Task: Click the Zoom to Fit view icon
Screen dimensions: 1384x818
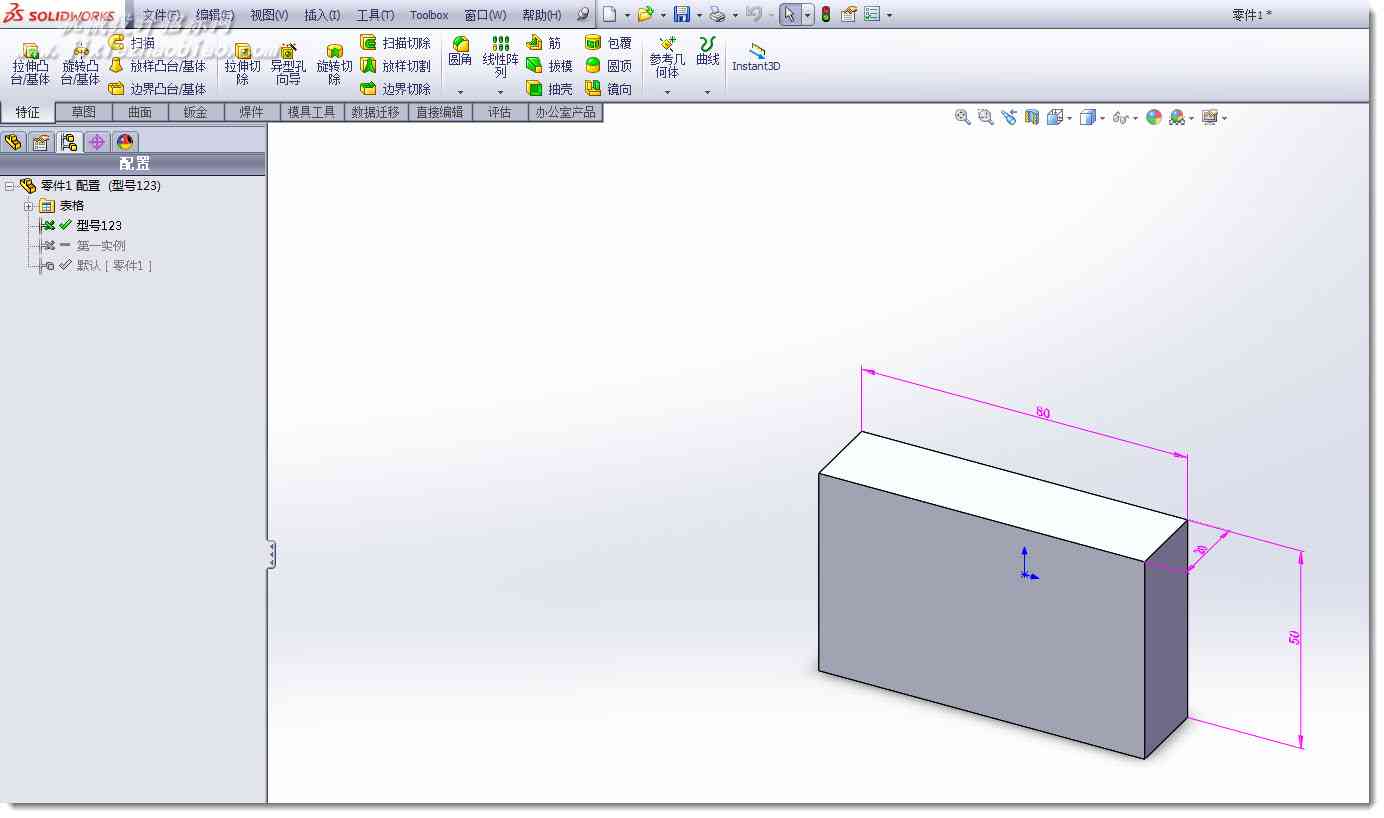Action: tap(963, 117)
